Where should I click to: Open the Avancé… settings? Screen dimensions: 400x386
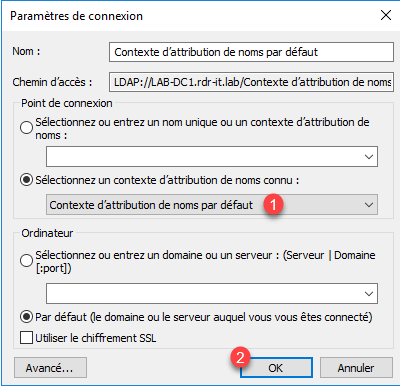click(x=50, y=368)
